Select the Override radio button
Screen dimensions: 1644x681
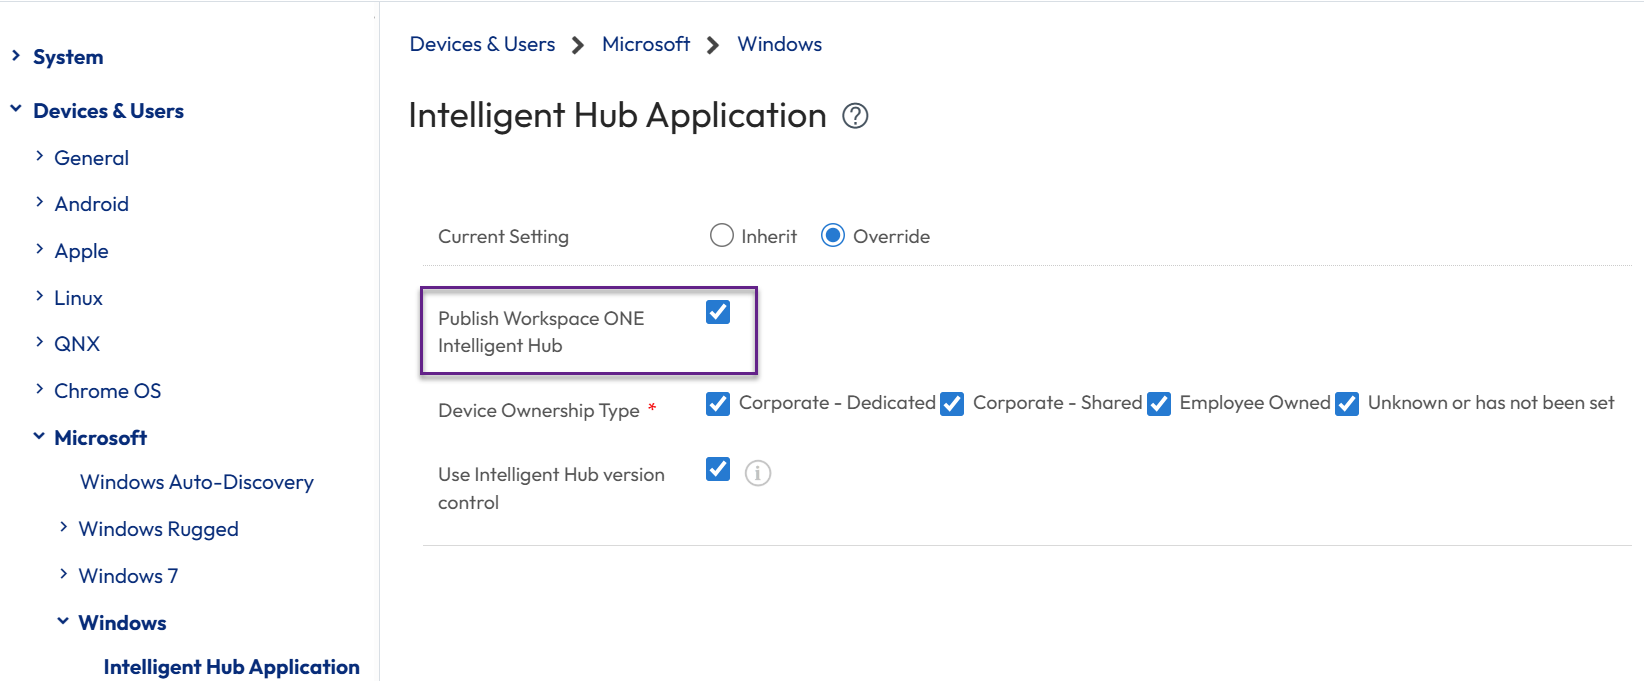tap(832, 236)
